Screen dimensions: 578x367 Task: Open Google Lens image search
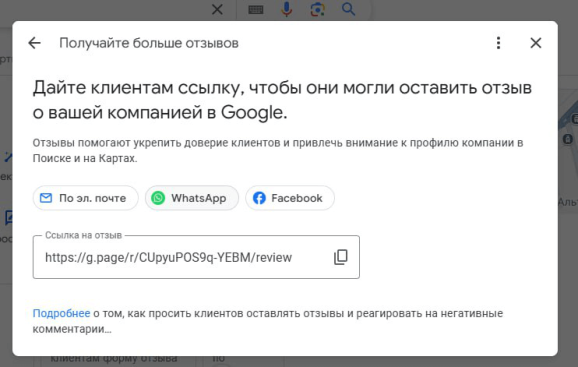(317, 9)
